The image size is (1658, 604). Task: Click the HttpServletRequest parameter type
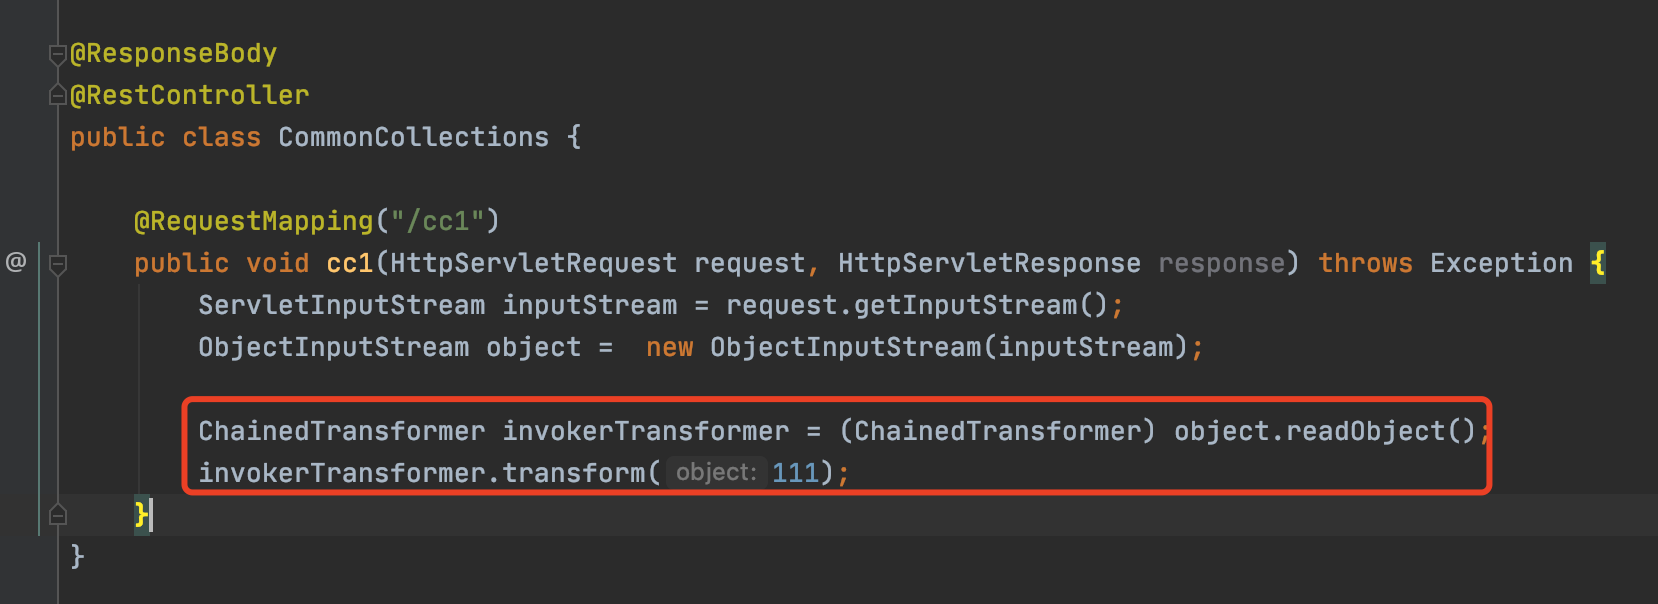click(x=533, y=263)
